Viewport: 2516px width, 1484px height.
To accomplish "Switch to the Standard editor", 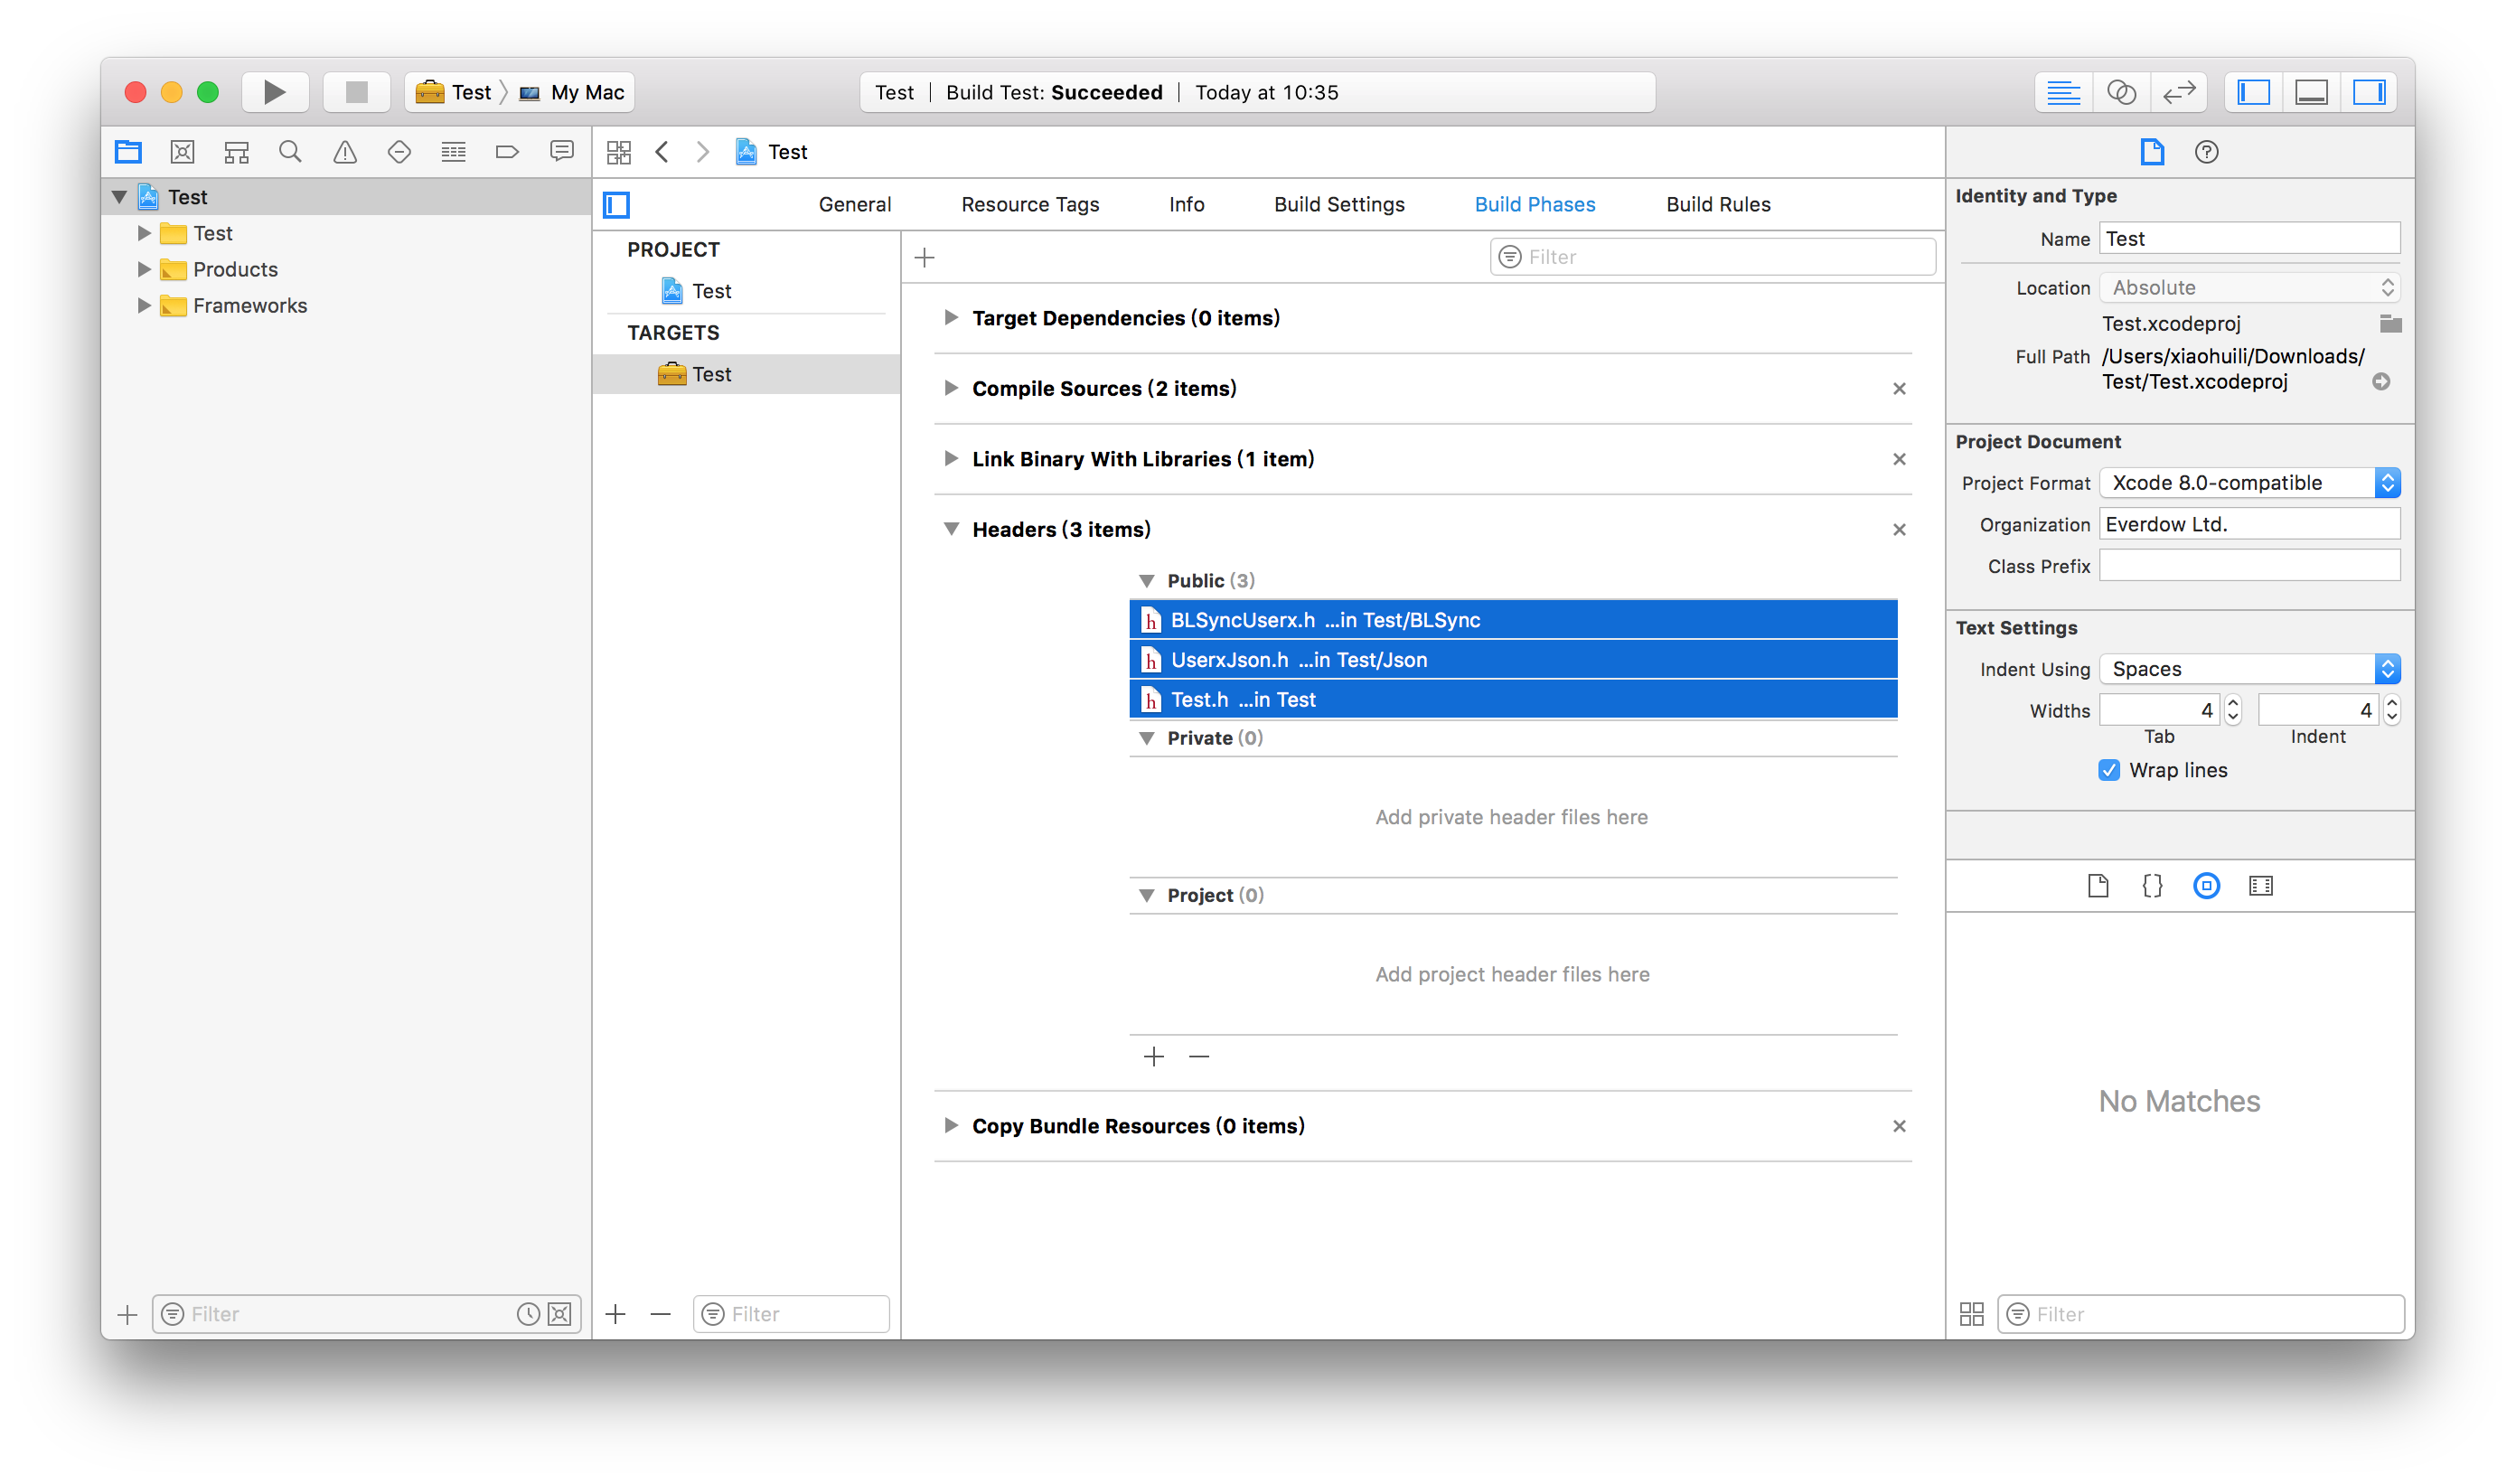I will pyautogui.click(x=2063, y=92).
